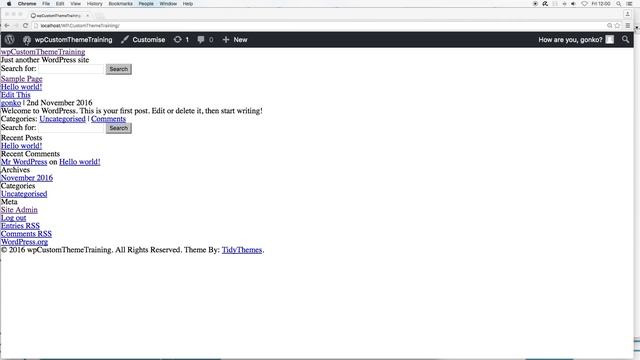Image resolution: width=640 pixels, height=360 pixels.
Task: Click the Uncategorised link in post categories
Action: click(62, 119)
